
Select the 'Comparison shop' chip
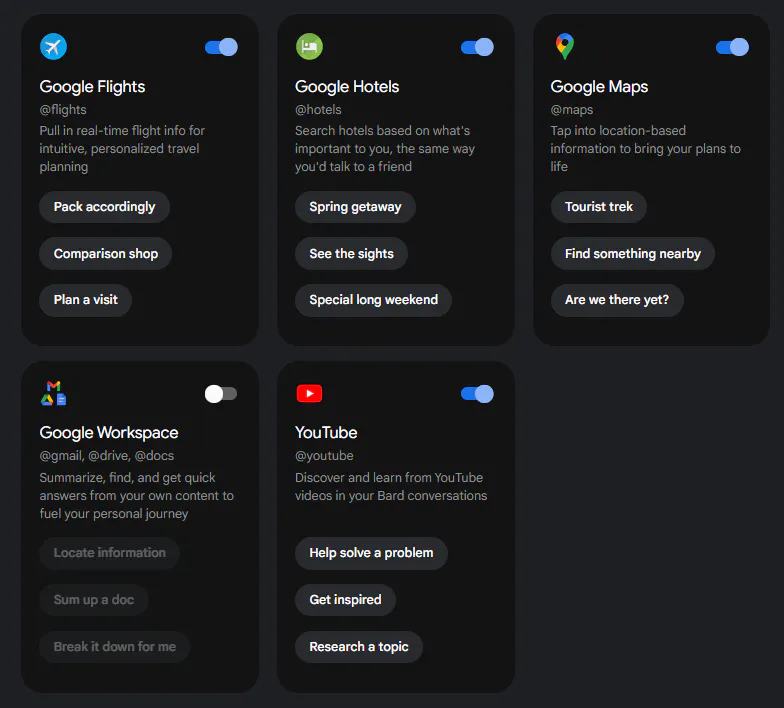point(106,254)
